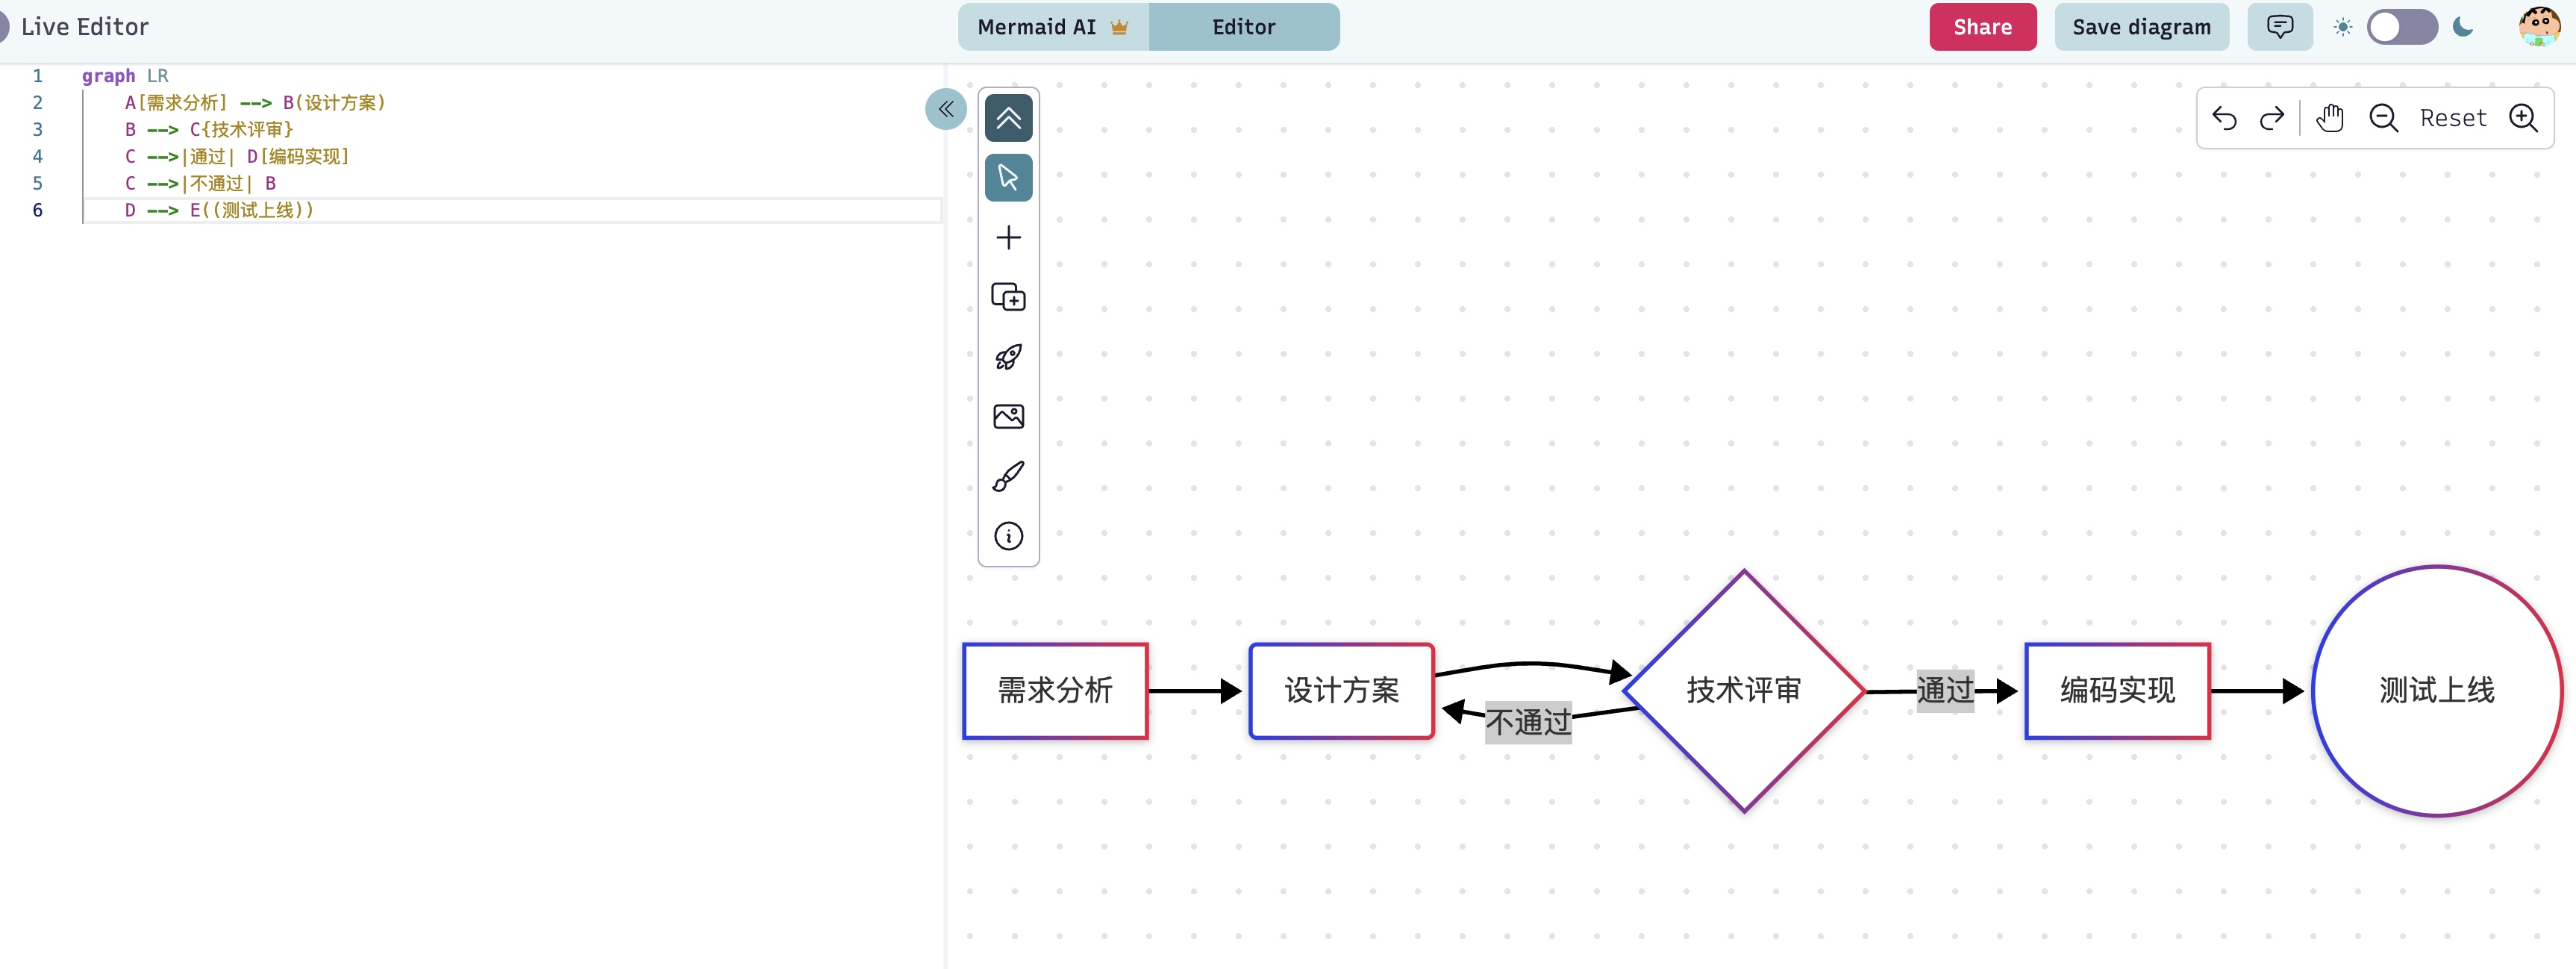Click code line 'A[需求分析] --> B(设计方案)'
Screen dimensions: 2576x969
pos(255,103)
